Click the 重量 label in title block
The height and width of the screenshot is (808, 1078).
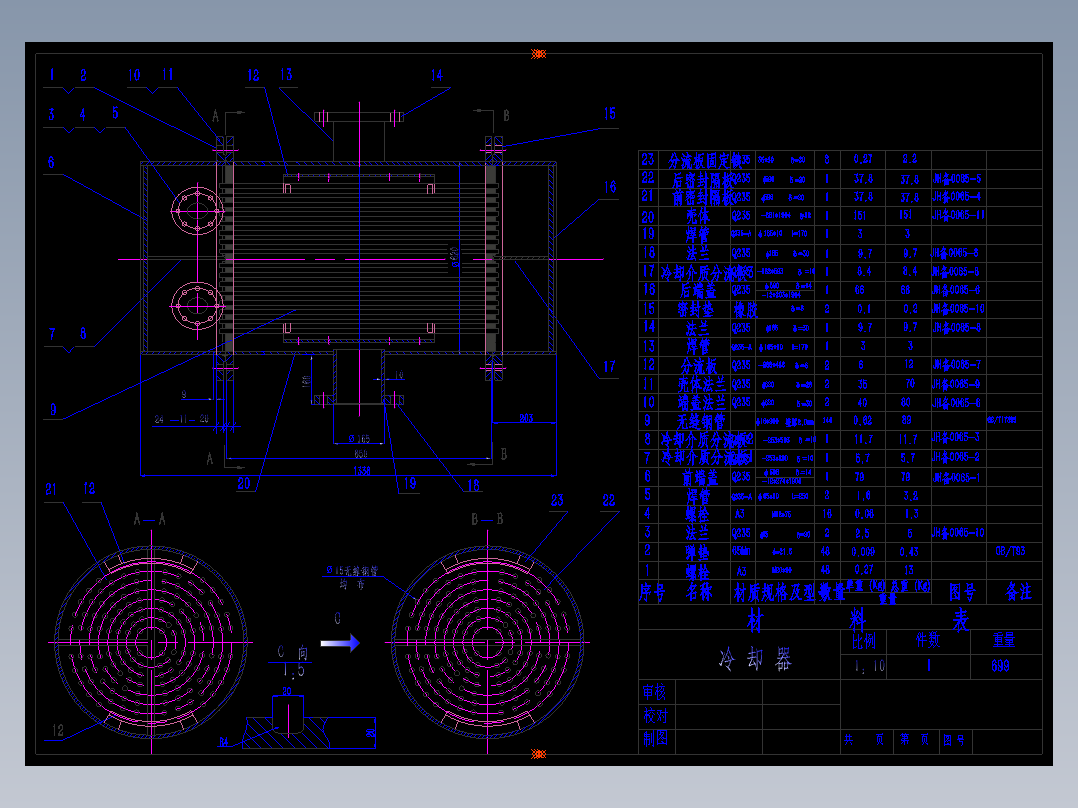1003,640
